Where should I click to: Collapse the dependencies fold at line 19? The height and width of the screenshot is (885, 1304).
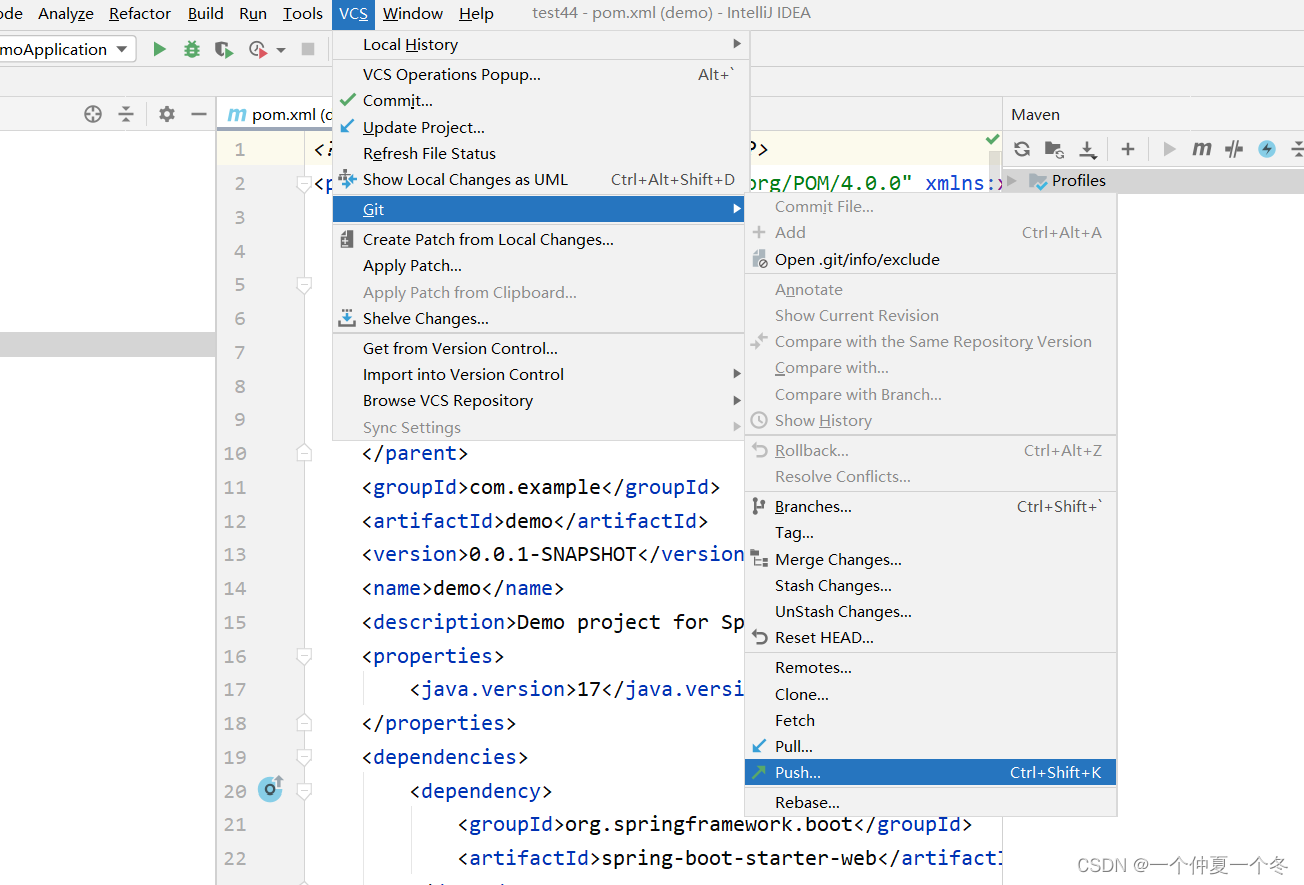pyautogui.click(x=304, y=757)
